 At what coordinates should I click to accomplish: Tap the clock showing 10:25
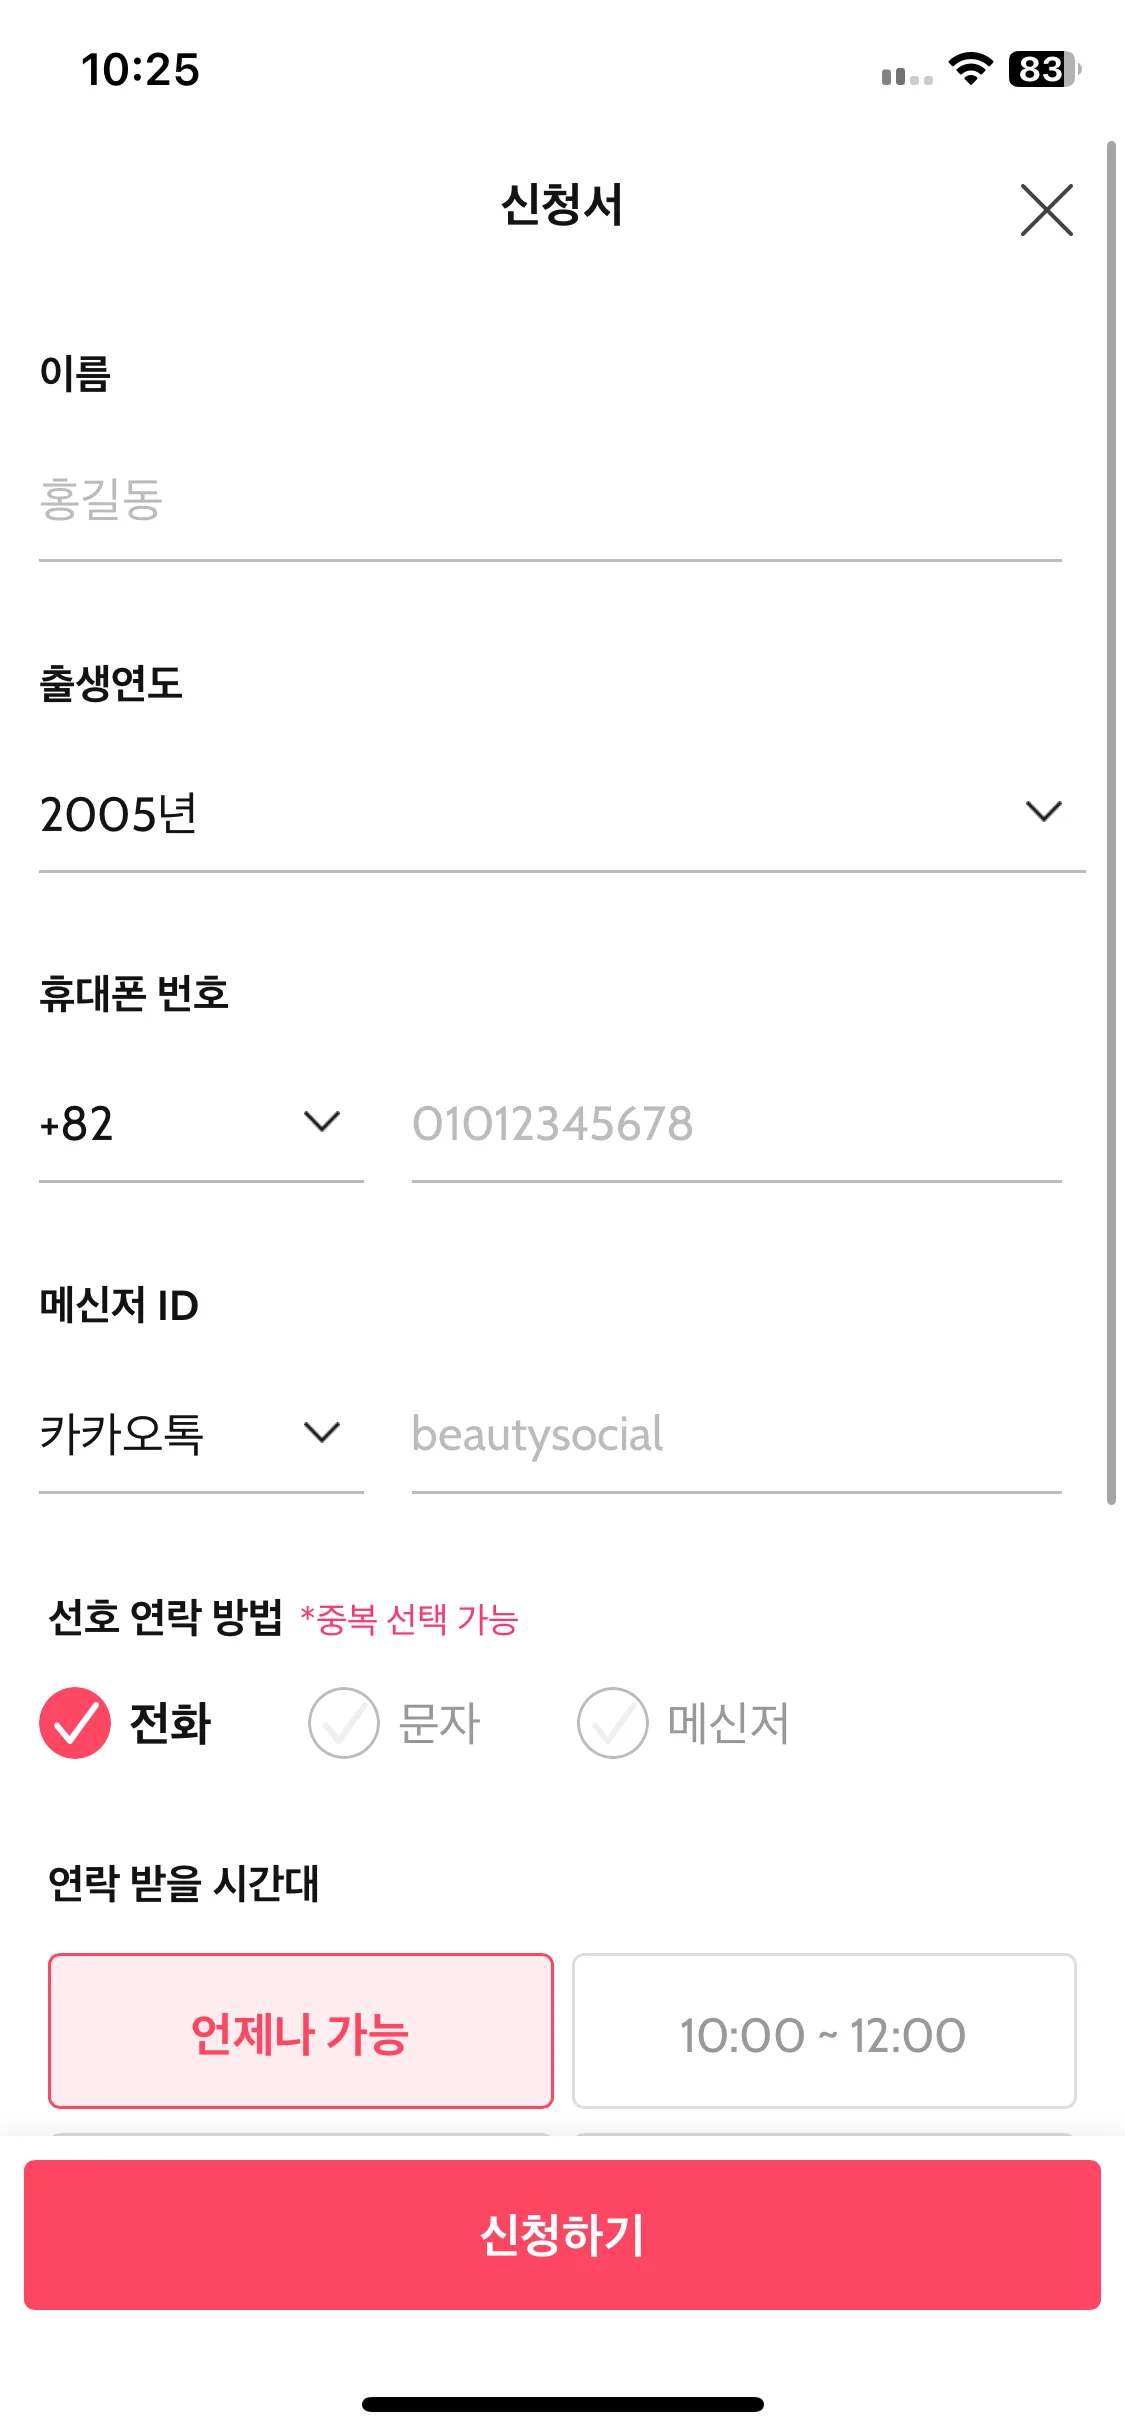pos(140,70)
